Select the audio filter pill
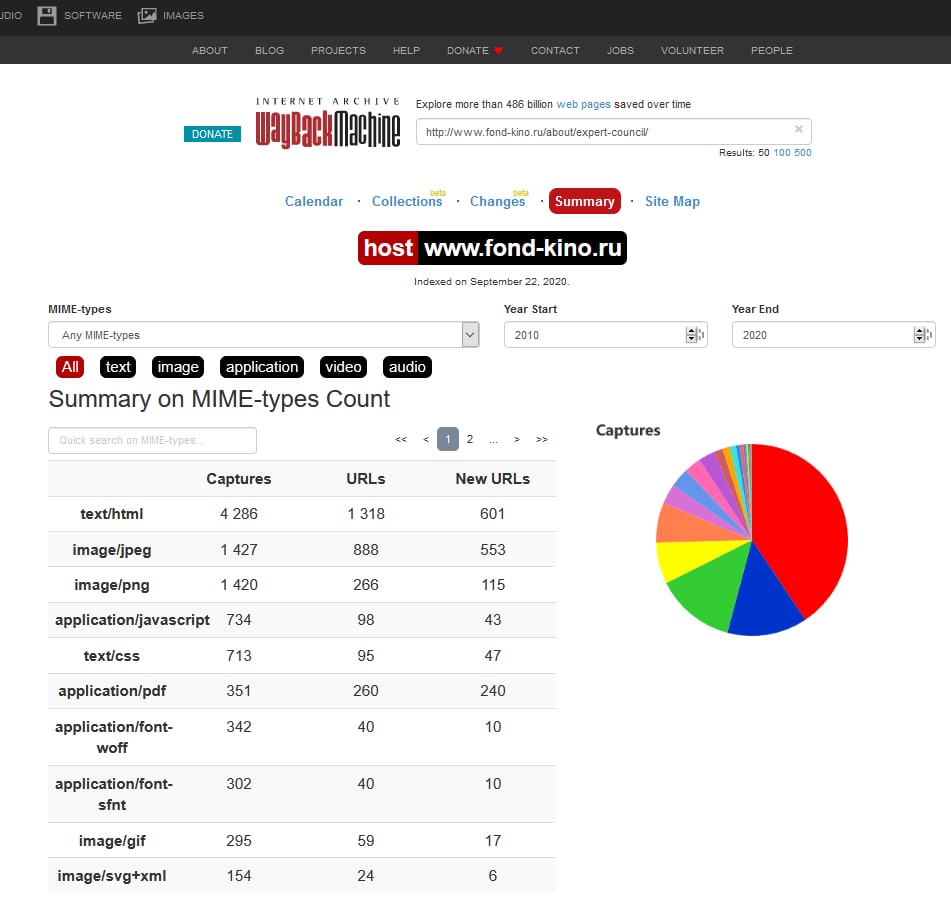This screenshot has width=951, height=905. tap(407, 367)
